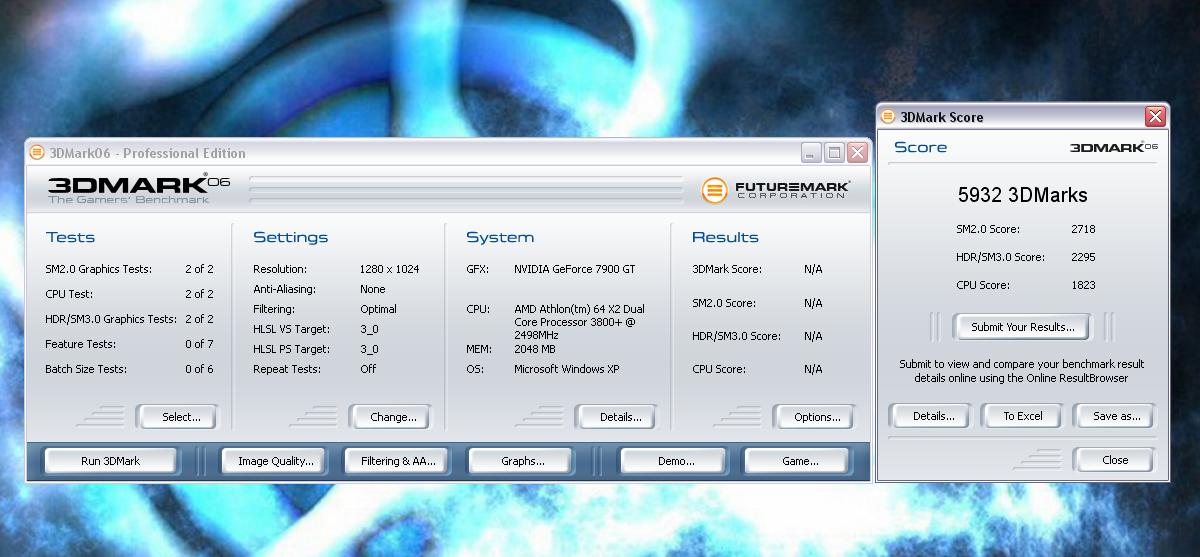The width and height of the screenshot is (1200, 557).
Task: Click the Settings section heading
Action: [x=290, y=237]
